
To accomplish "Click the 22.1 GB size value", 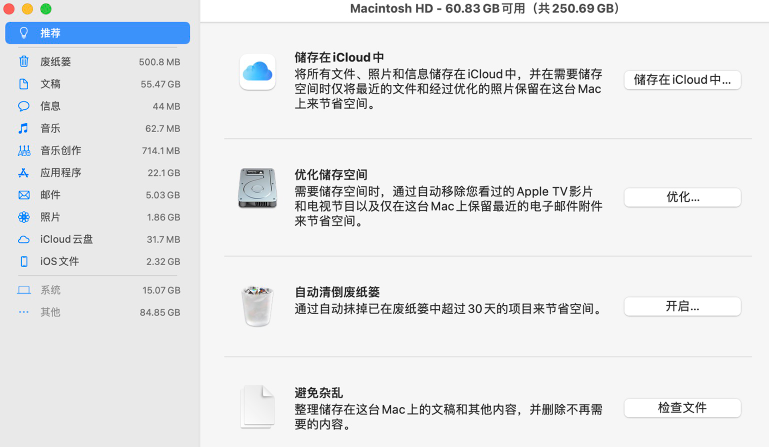I will click(x=164, y=173).
